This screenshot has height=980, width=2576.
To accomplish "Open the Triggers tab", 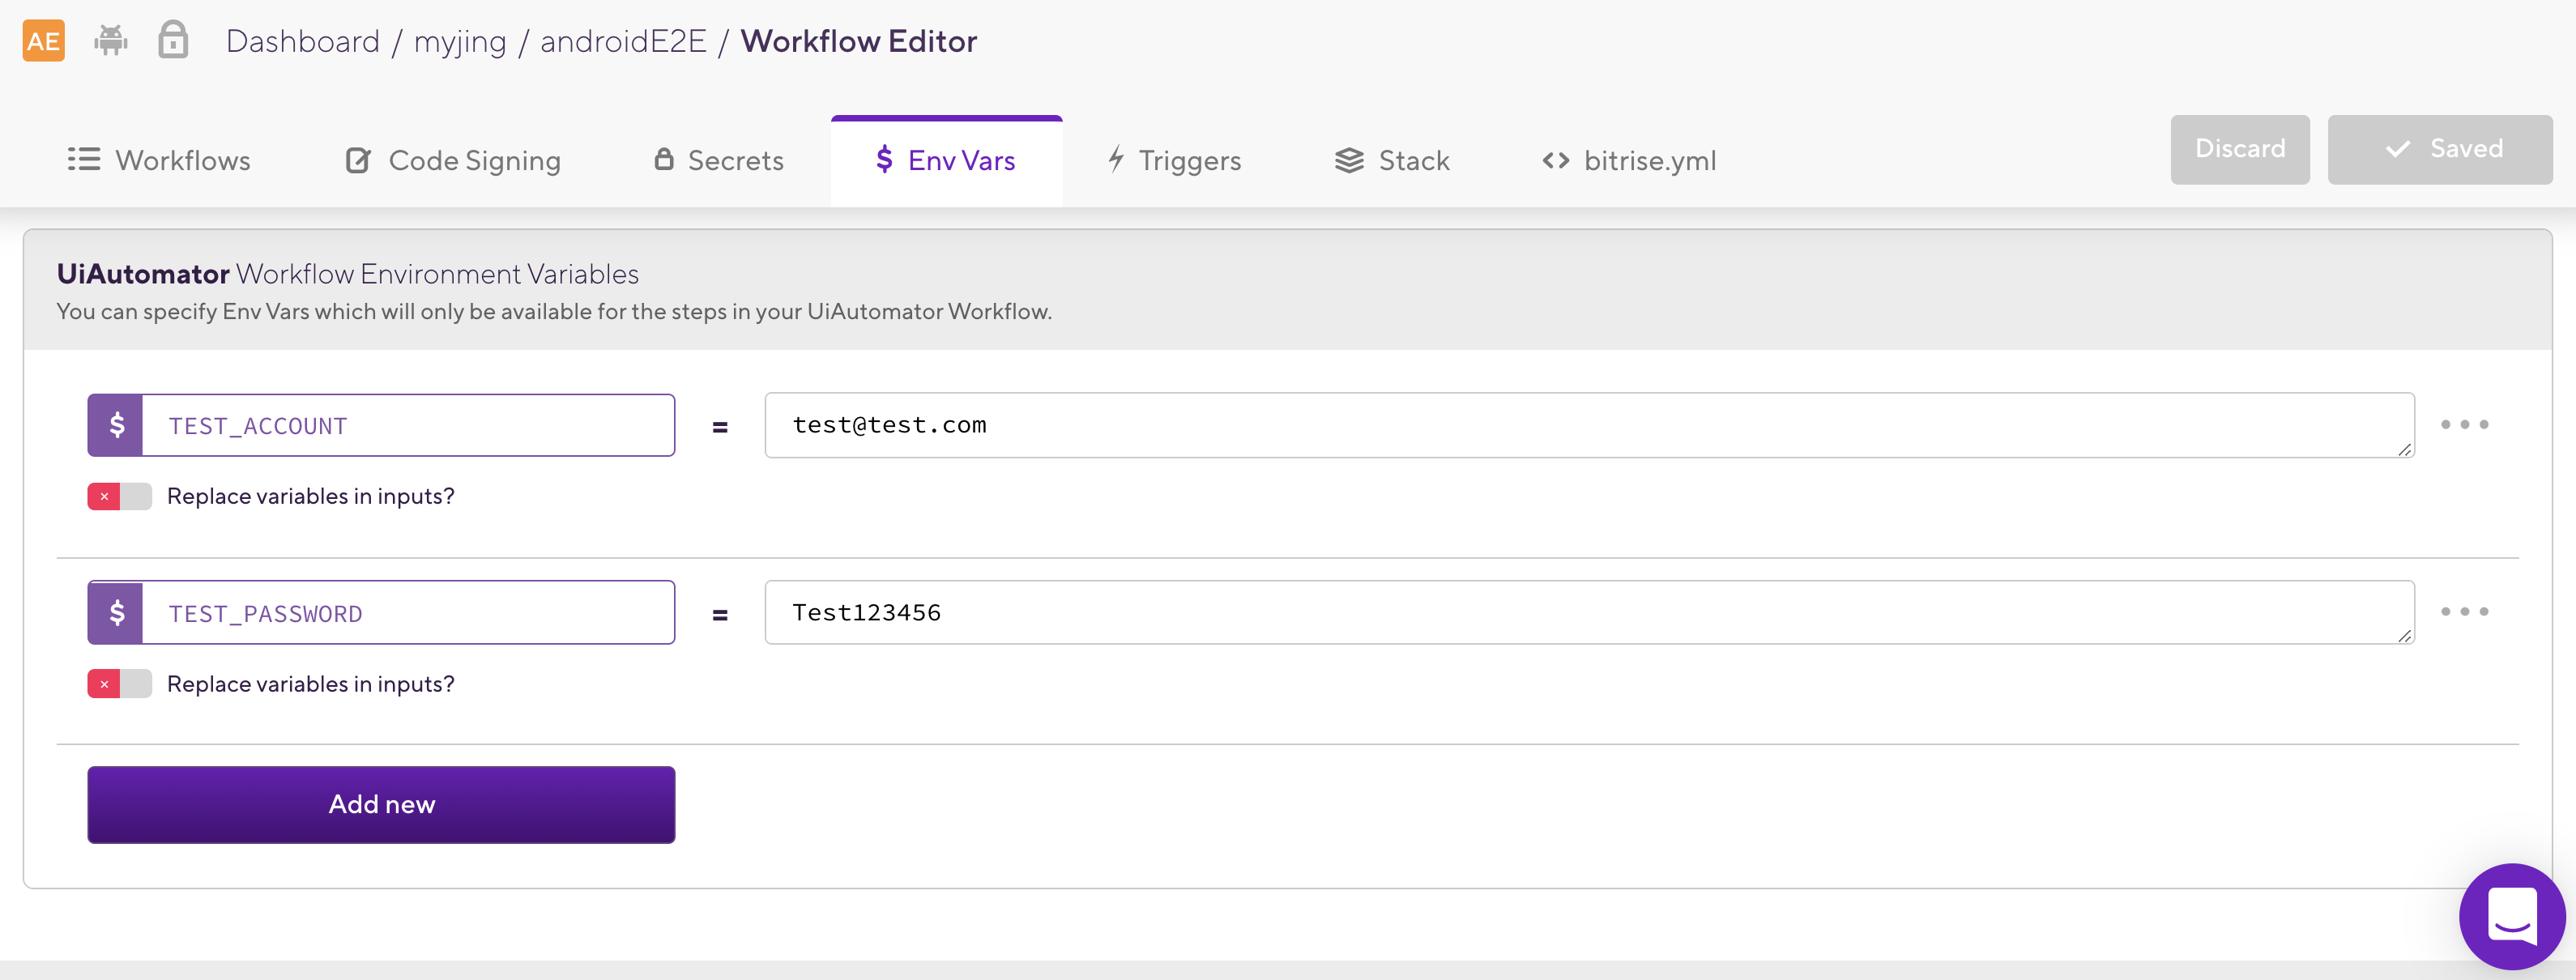I will pos(1175,161).
